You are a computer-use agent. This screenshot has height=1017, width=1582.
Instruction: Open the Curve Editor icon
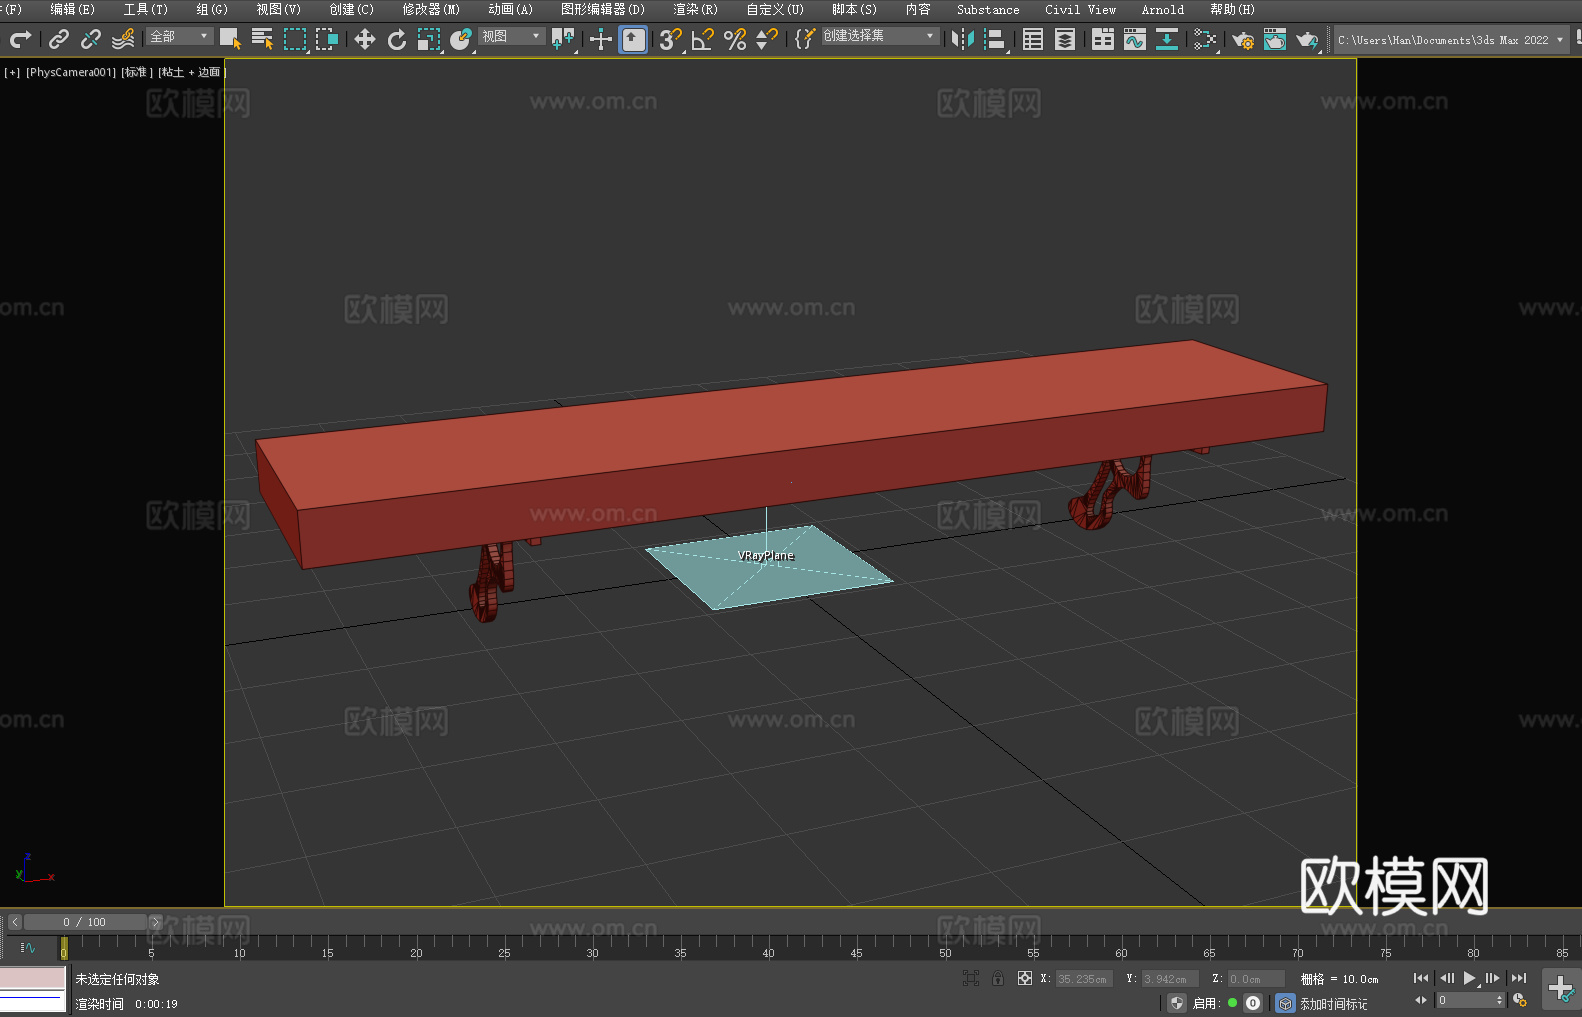(x=1135, y=39)
